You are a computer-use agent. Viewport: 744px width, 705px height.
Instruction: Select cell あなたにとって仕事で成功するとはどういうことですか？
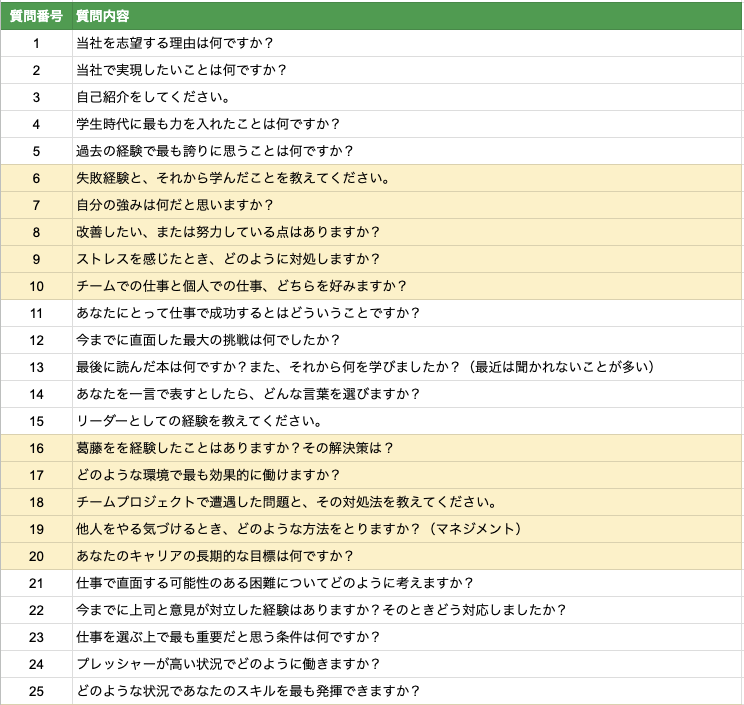[408, 313]
